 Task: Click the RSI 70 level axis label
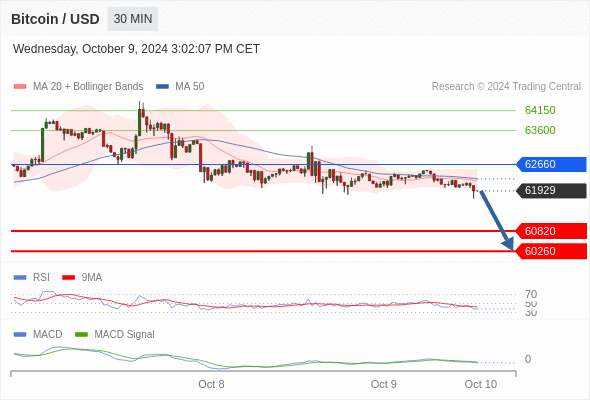531,294
